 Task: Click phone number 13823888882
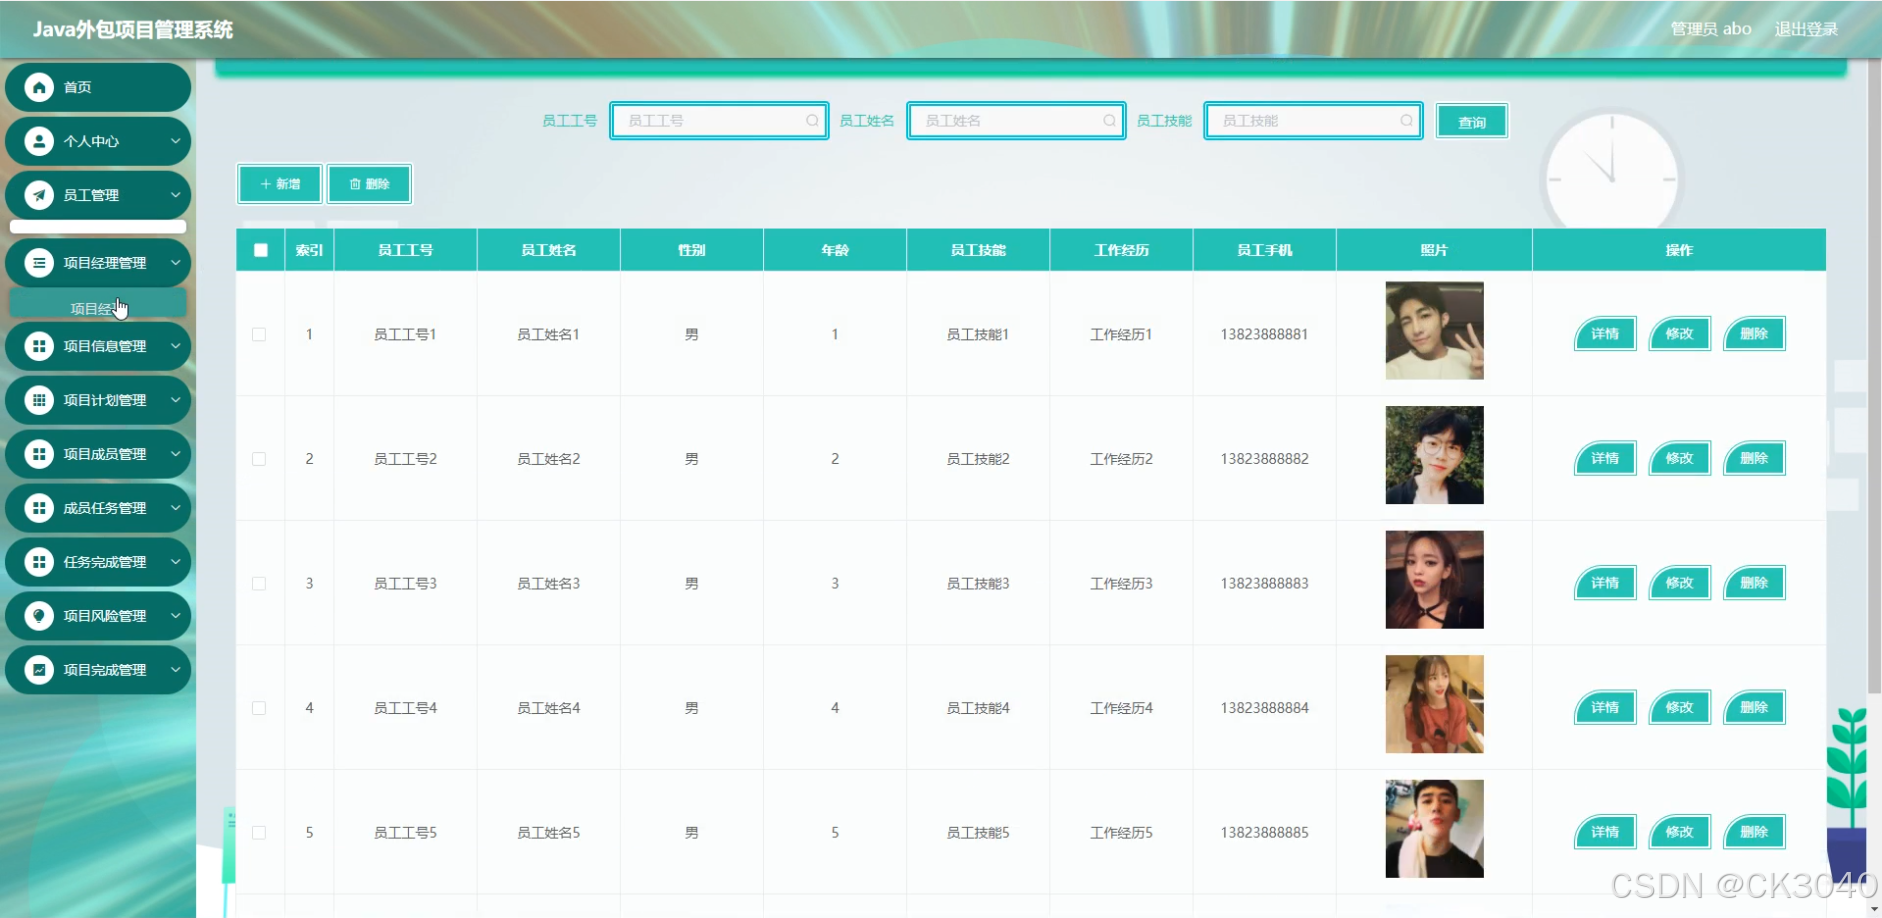click(1264, 459)
